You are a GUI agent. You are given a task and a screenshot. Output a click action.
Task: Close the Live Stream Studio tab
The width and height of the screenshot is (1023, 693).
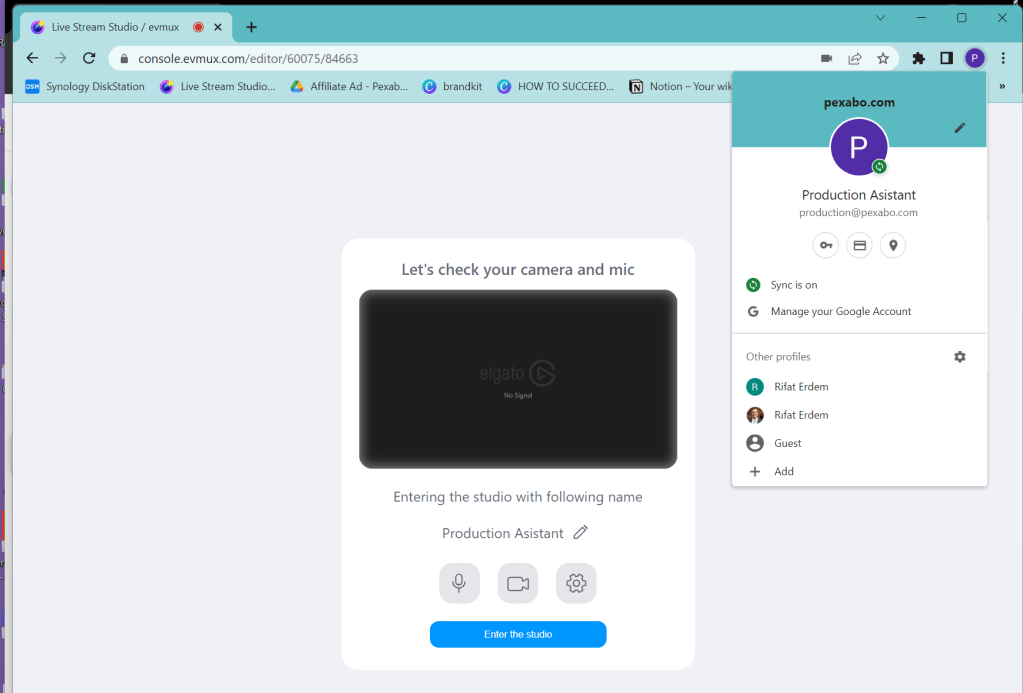coord(218,27)
